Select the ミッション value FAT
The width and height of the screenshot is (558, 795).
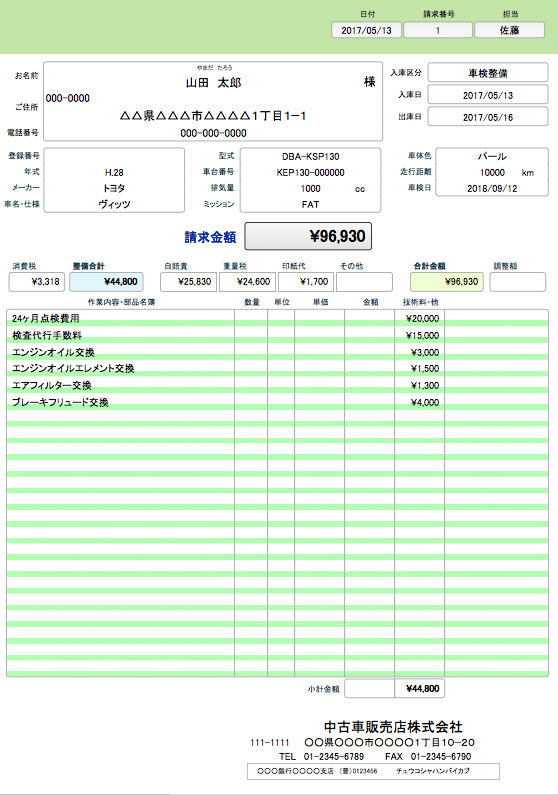[x=310, y=204]
